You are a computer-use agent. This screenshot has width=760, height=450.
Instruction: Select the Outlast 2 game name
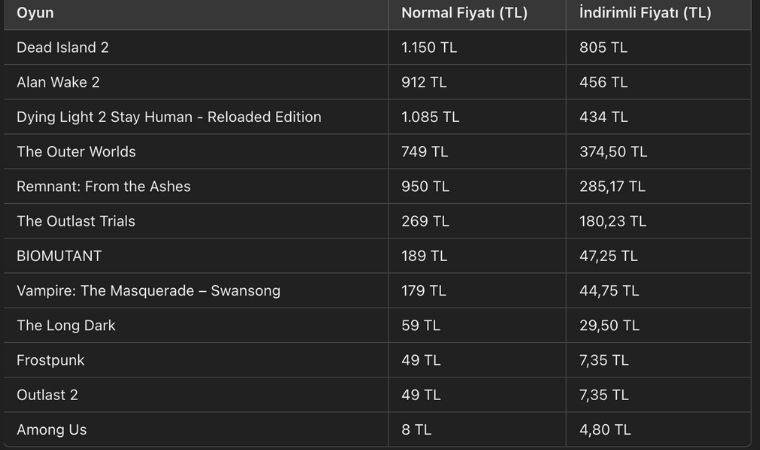tap(47, 395)
